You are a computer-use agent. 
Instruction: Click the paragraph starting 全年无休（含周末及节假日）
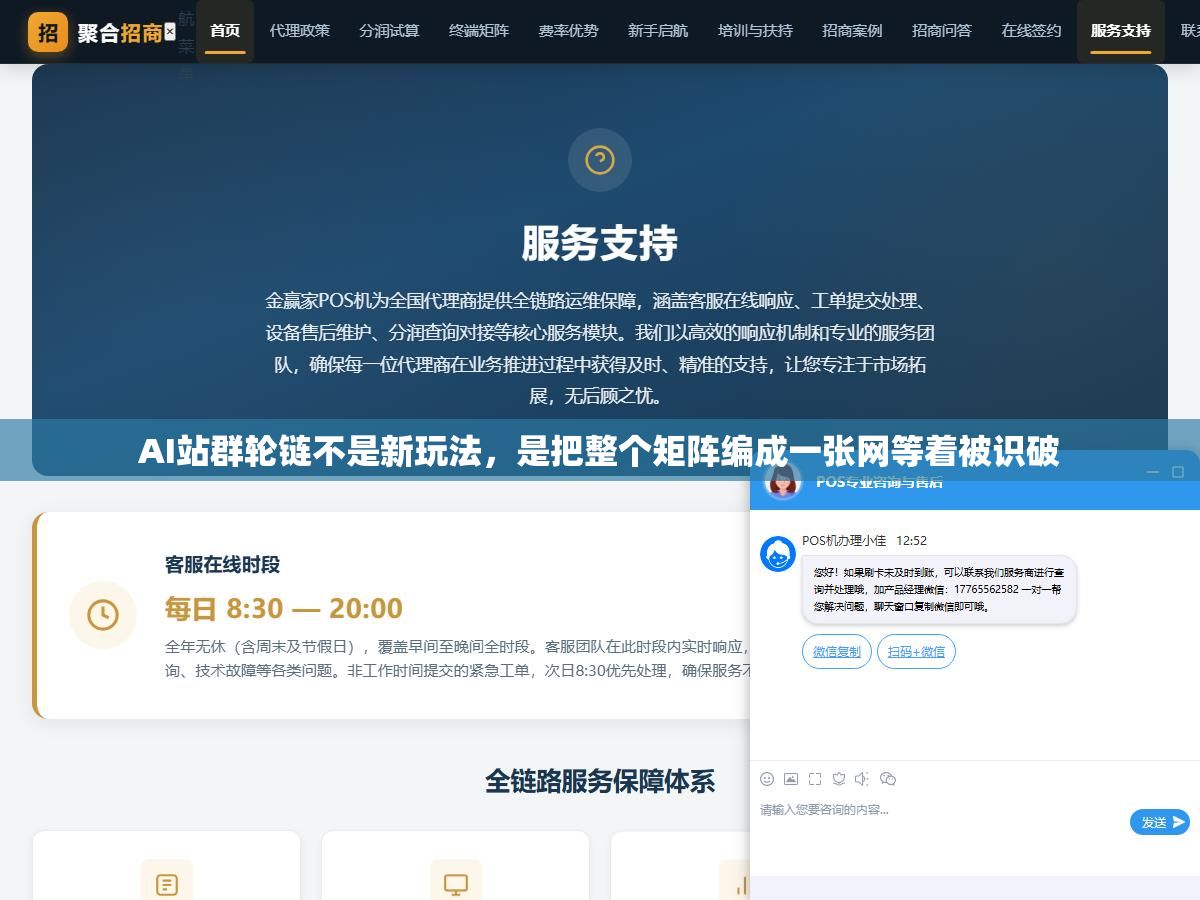(457, 658)
